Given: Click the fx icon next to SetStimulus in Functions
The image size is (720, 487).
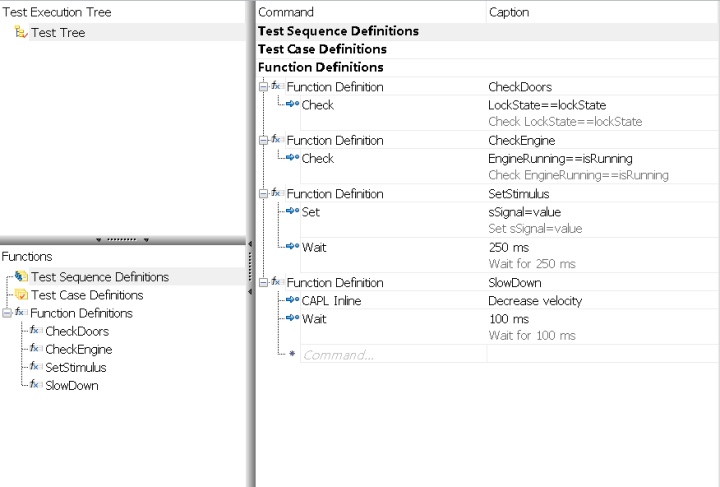Looking at the screenshot, I should (x=36, y=367).
